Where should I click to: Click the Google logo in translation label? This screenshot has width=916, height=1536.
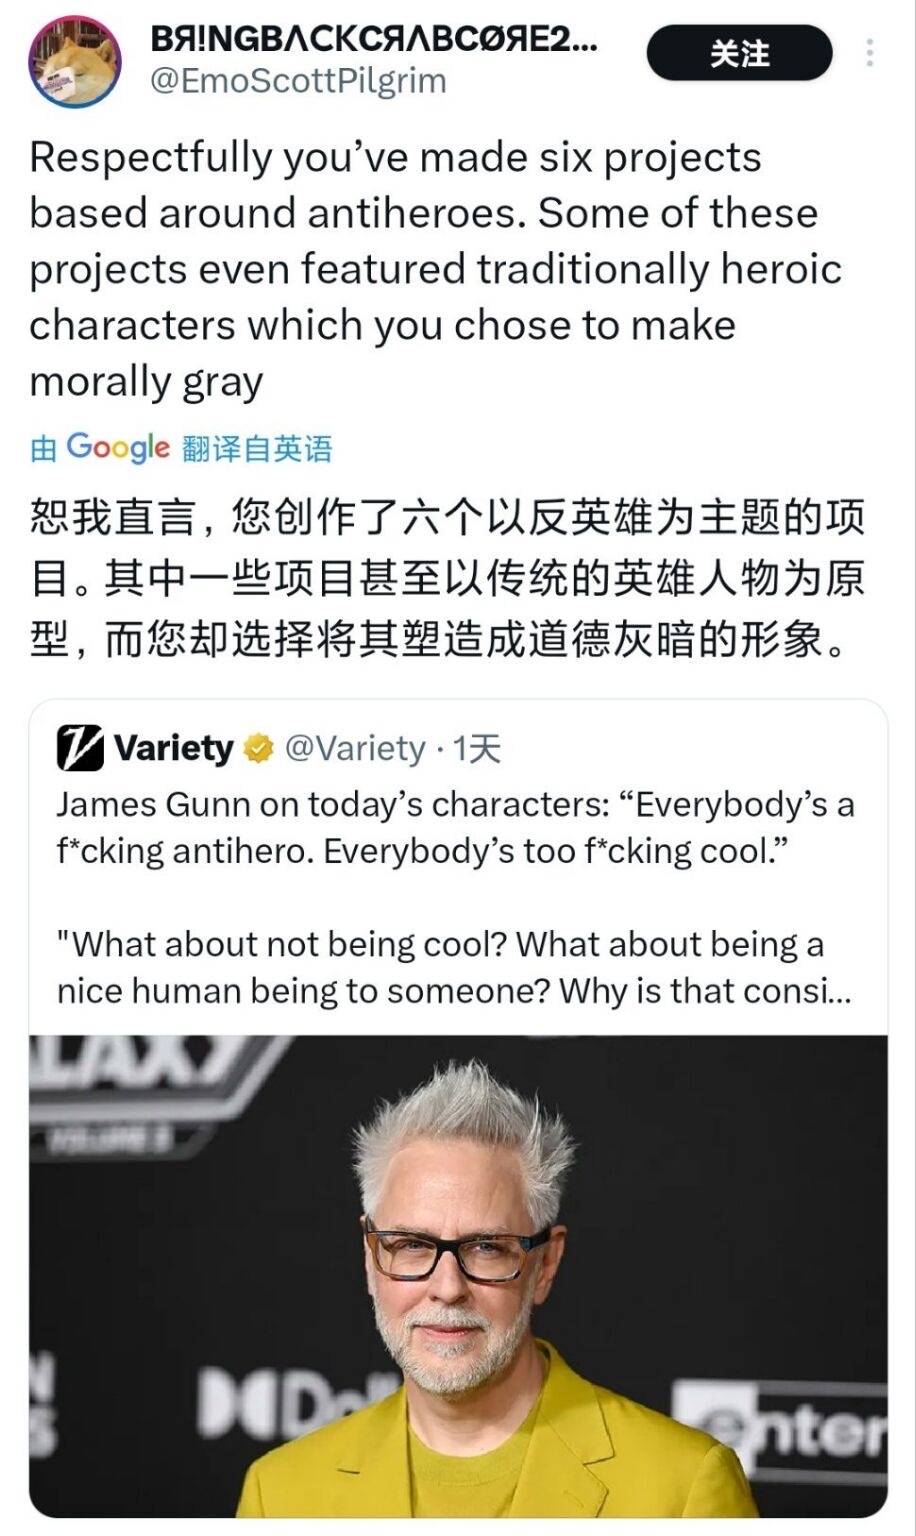pyautogui.click(x=118, y=448)
